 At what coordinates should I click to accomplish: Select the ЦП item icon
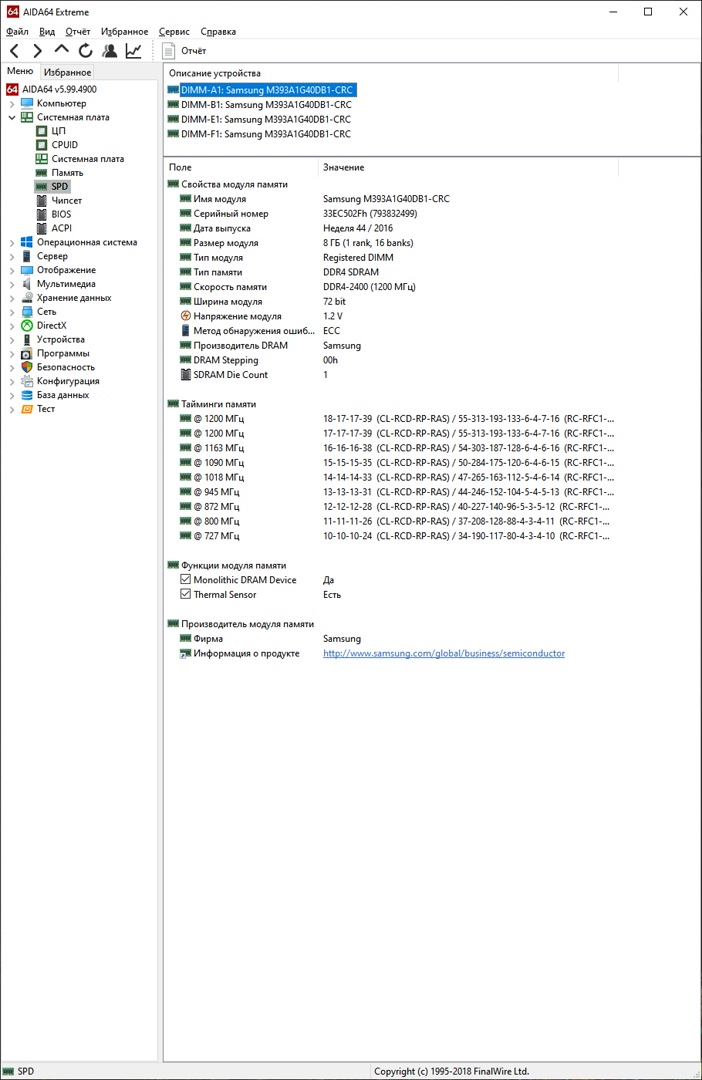pyautogui.click(x=41, y=131)
